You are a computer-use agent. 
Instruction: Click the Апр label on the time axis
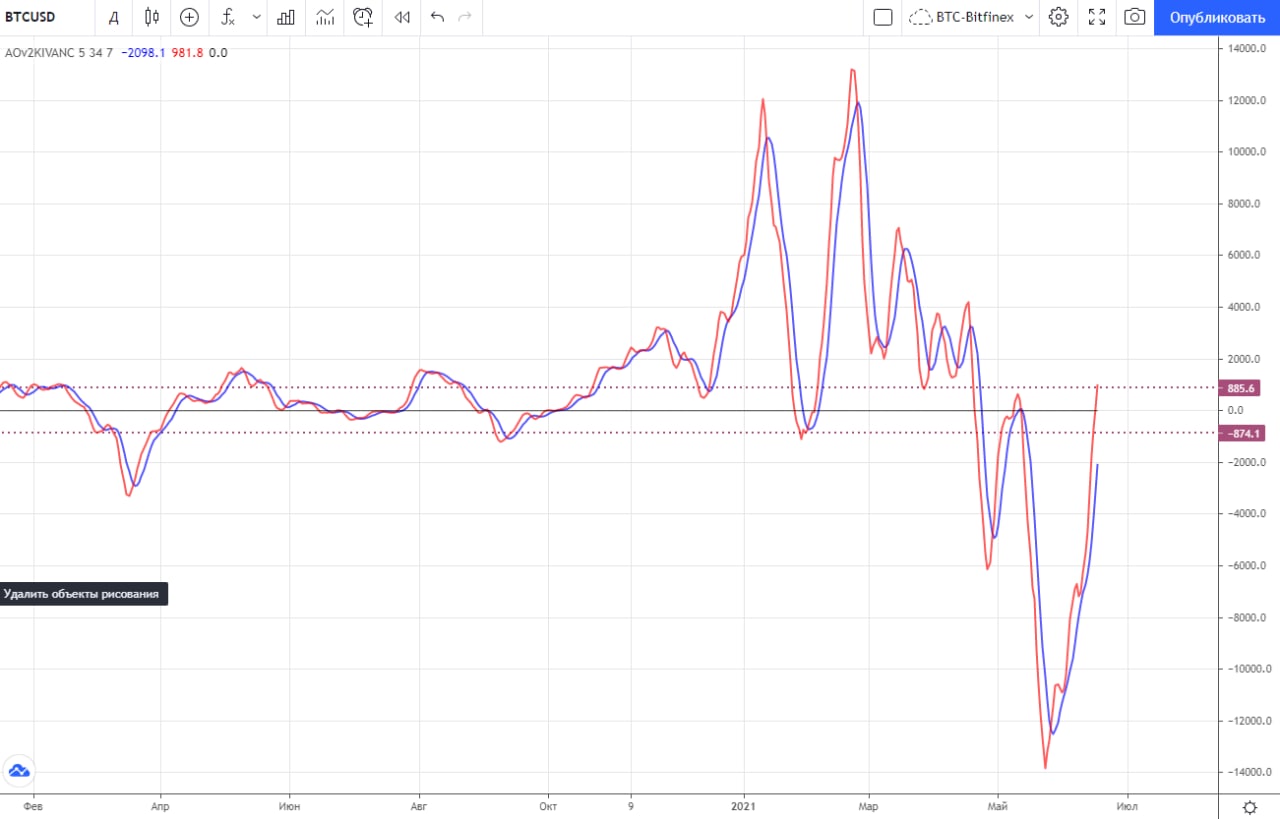pyautogui.click(x=158, y=804)
